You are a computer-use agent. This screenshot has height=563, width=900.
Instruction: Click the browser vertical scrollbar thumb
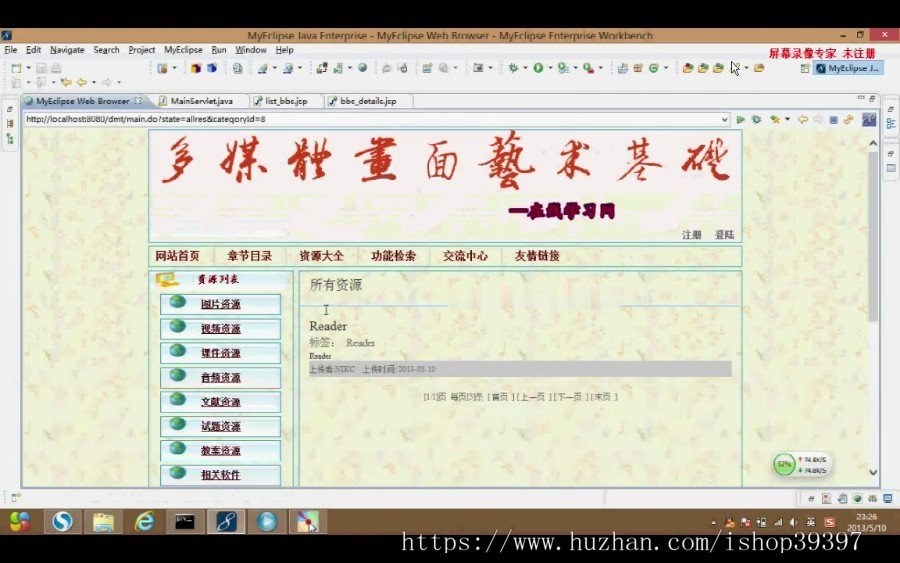[x=873, y=236]
